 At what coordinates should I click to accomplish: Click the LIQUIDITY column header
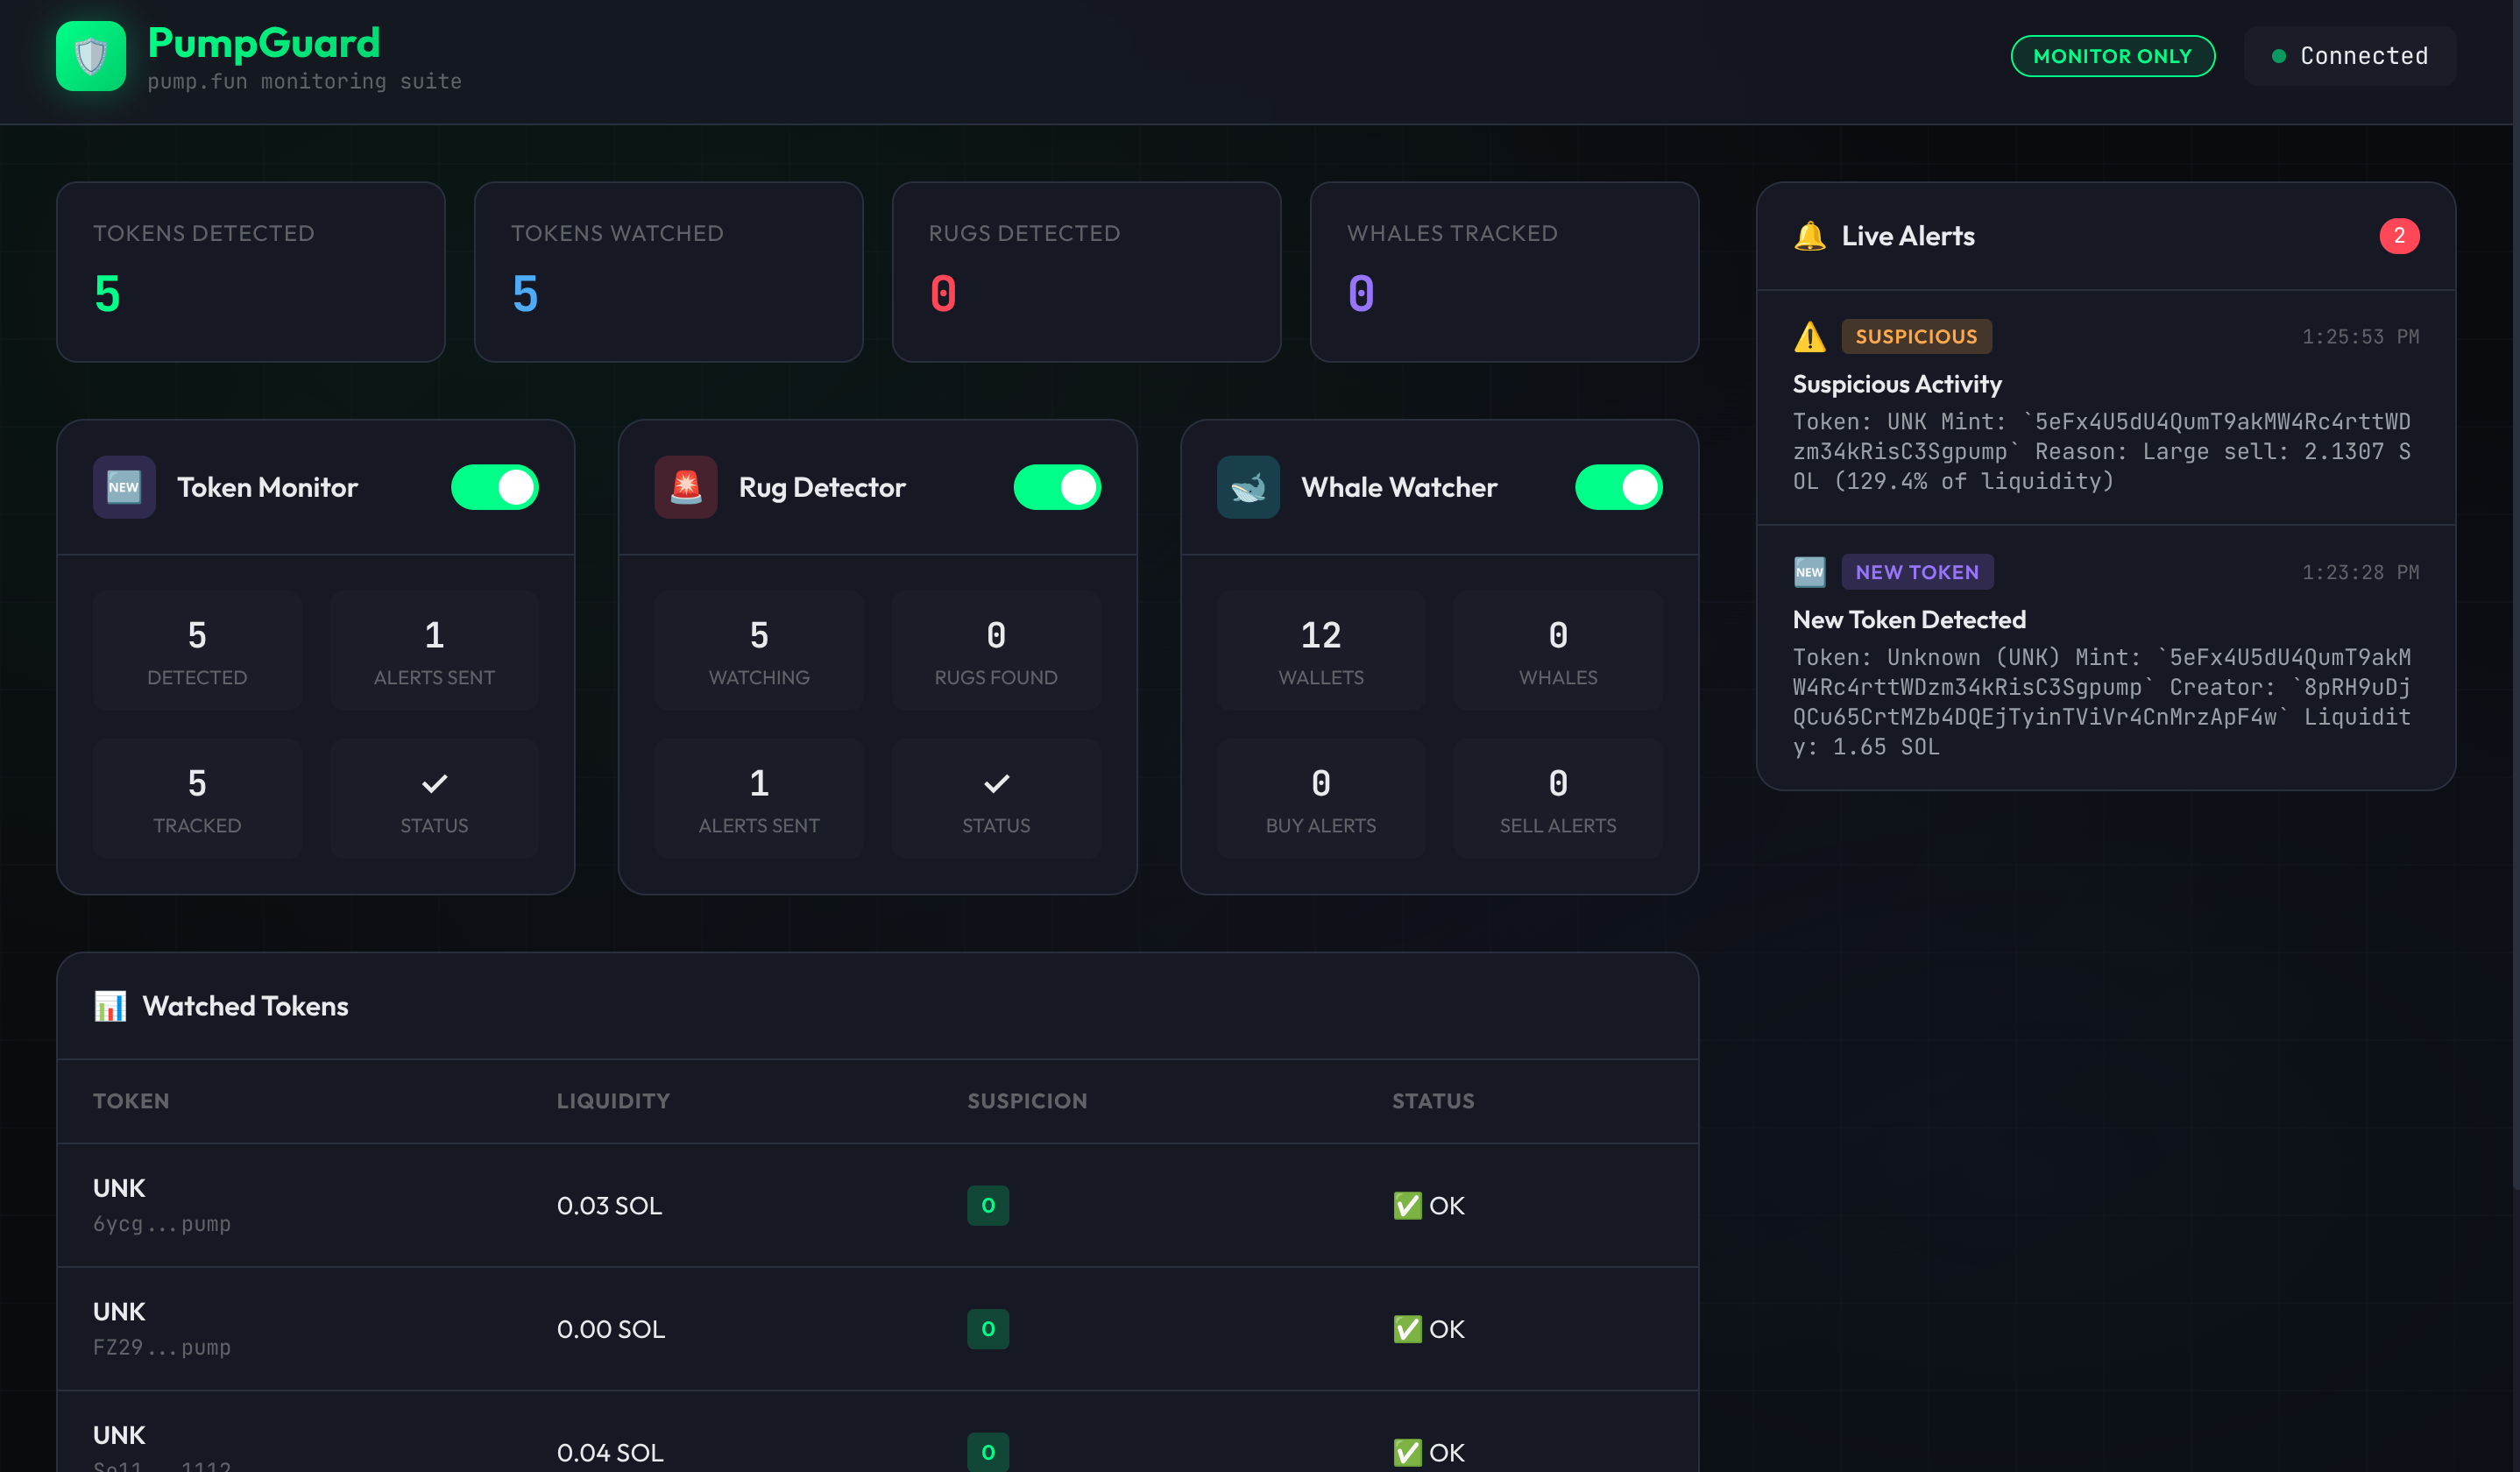[x=613, y=1101]
